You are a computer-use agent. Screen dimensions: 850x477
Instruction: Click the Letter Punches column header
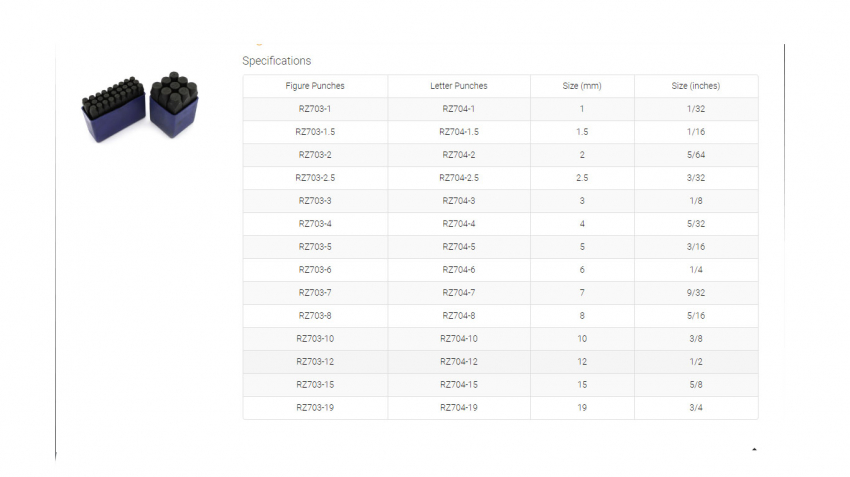459,86
